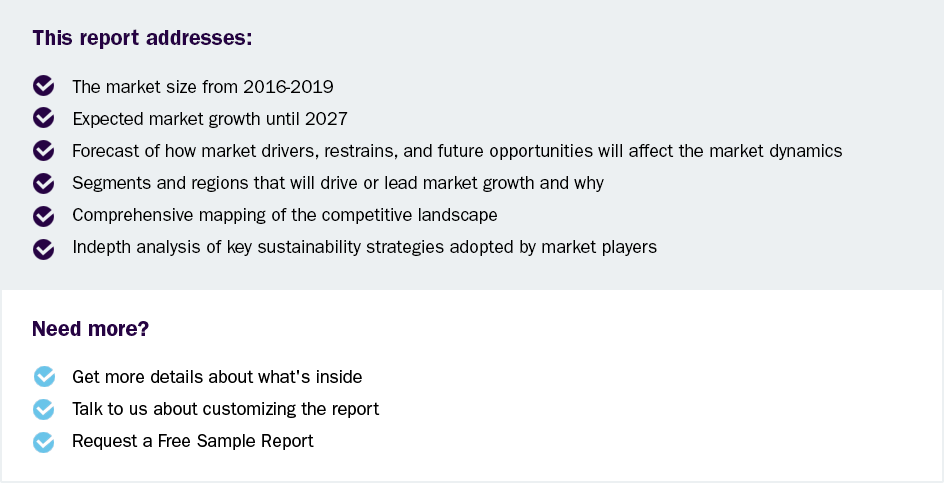Click the 'This report addresses:' heading
The width and height of the screenshot is (944, 483).
142,39
